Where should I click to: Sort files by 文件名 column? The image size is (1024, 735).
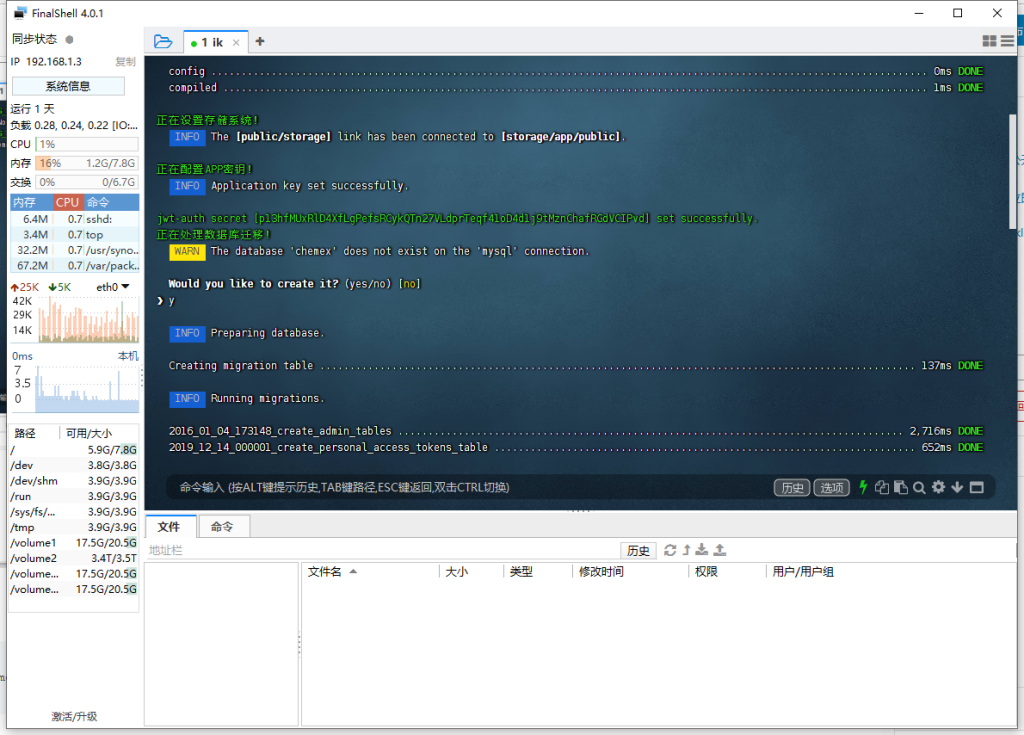[370, 572]
